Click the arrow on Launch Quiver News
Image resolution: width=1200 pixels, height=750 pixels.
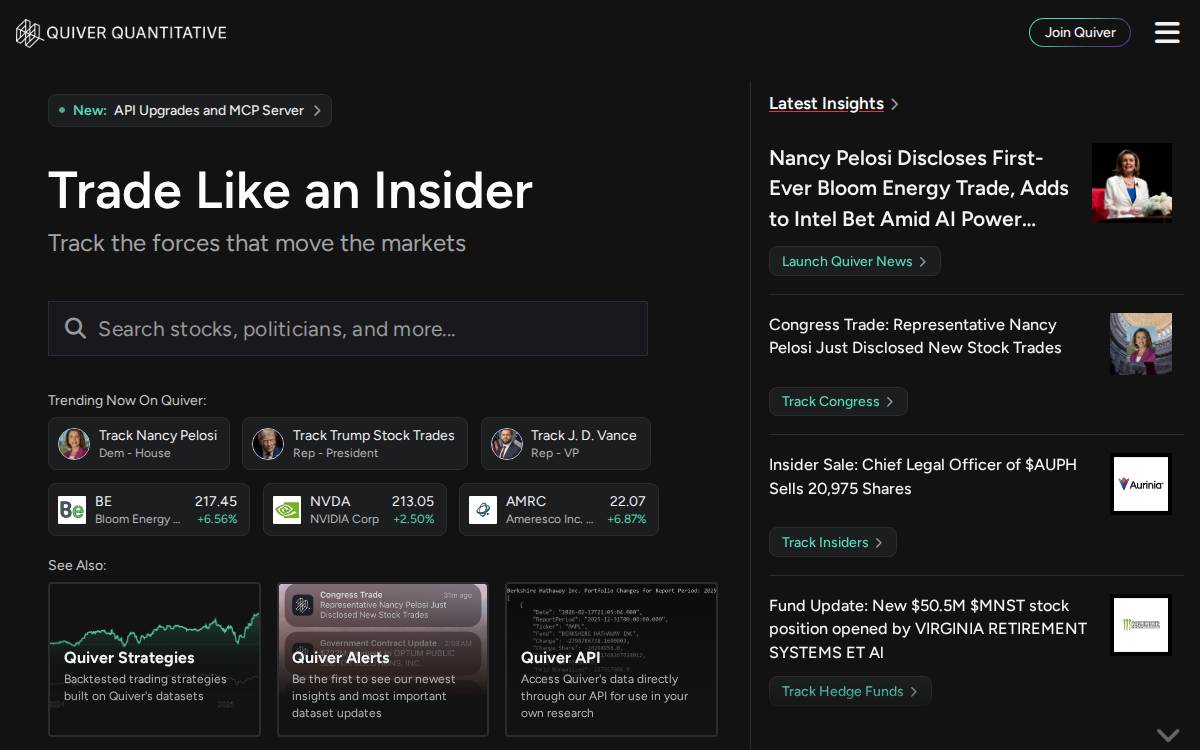tap(923, 262)
